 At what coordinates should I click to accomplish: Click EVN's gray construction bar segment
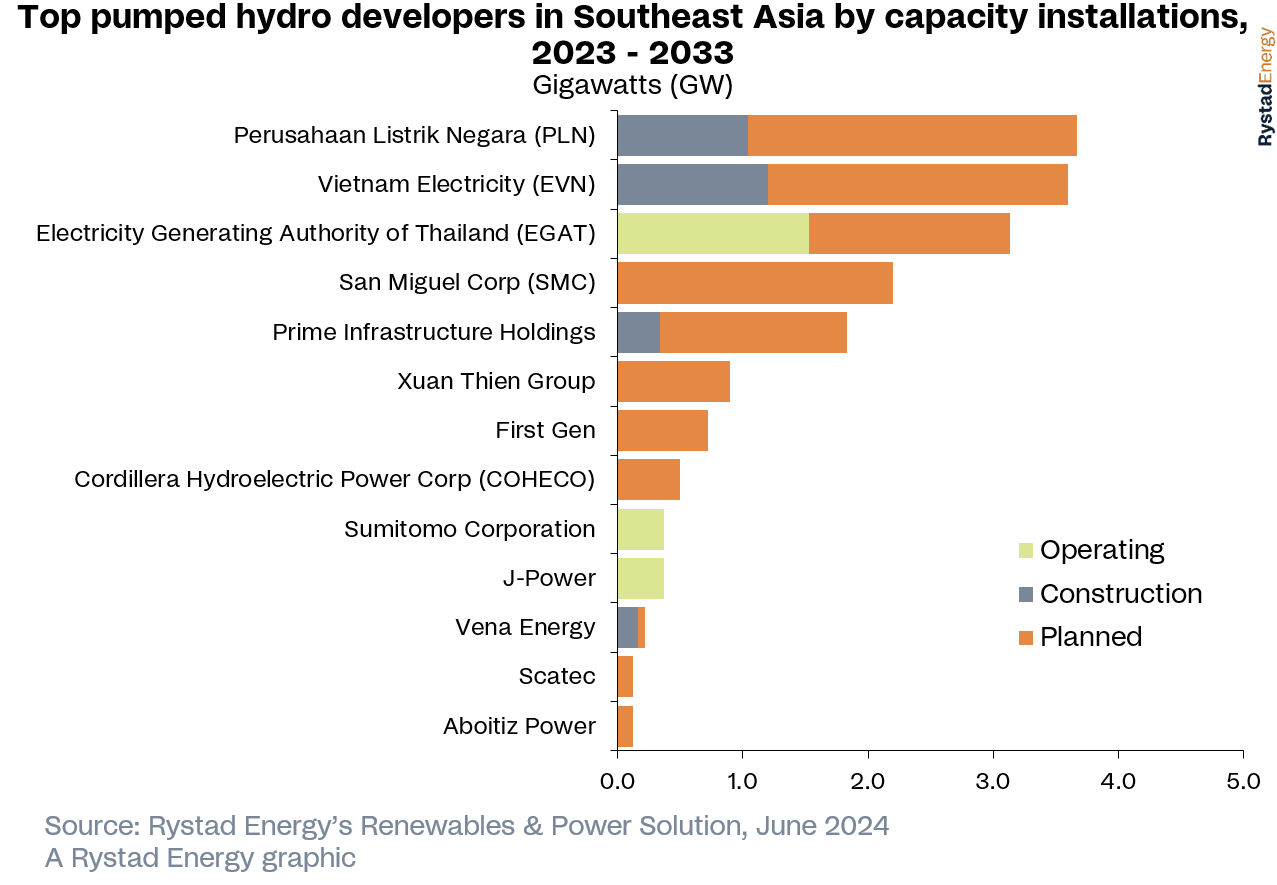click(x=692, y=184)
